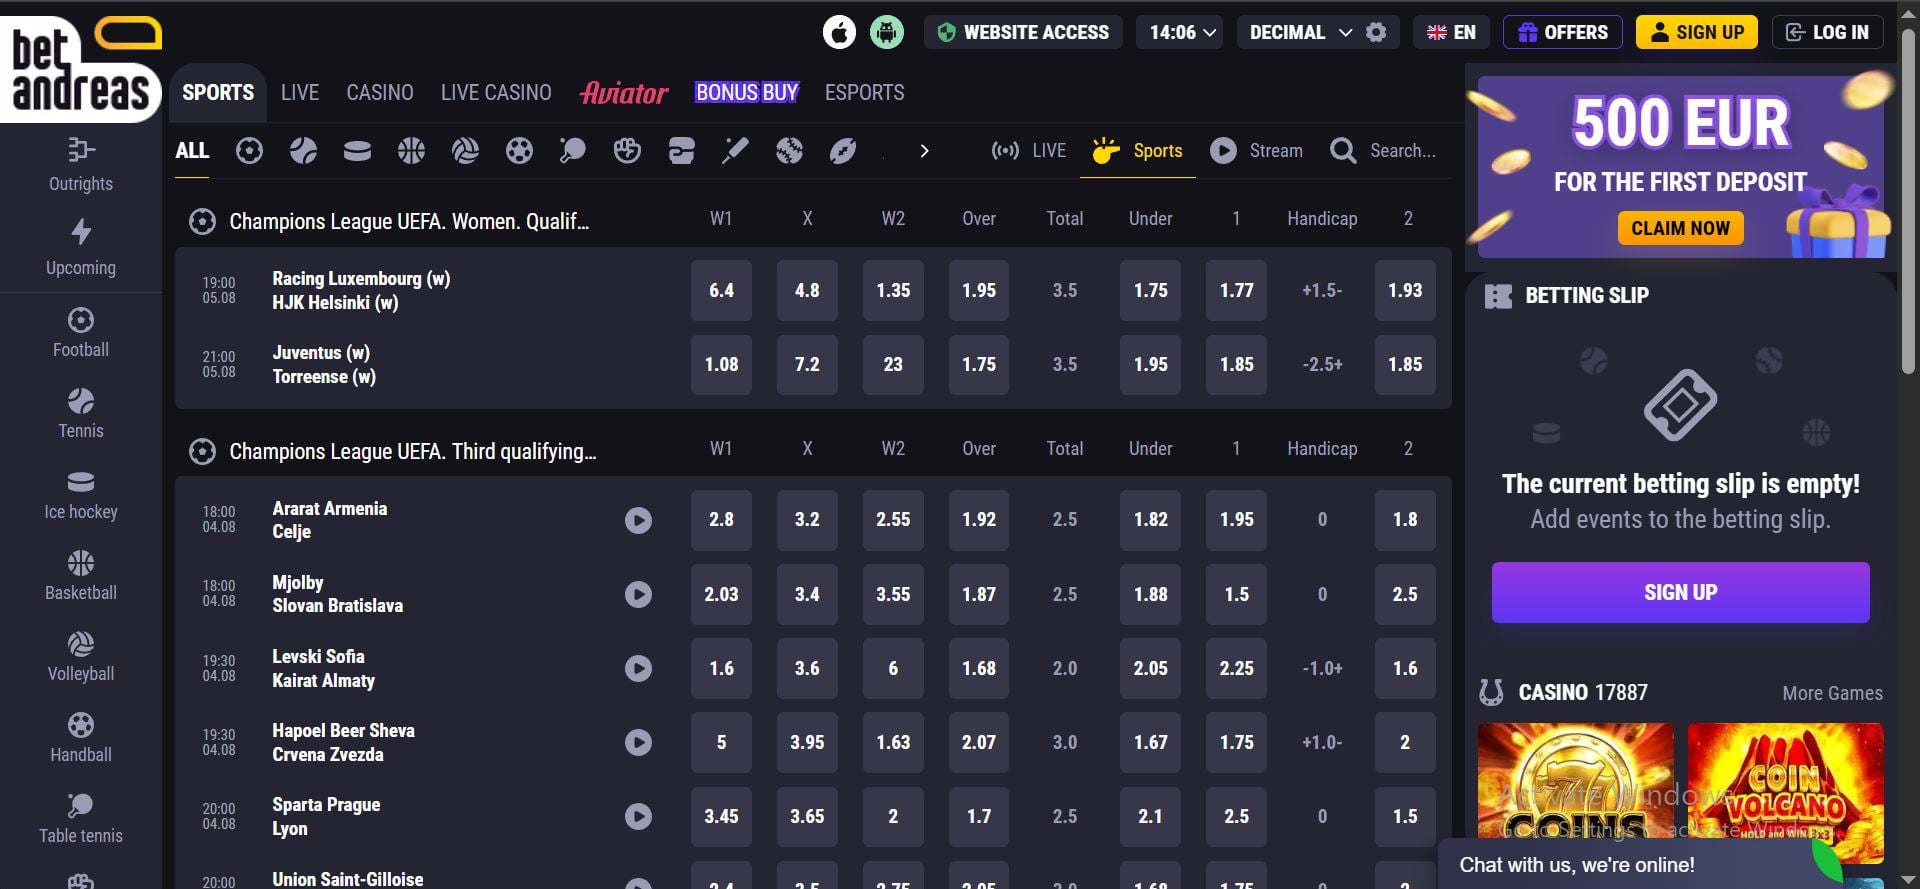Open odds settings gear icon
The width and height of the screenshot is (1920, 889).
(1376, 32)
